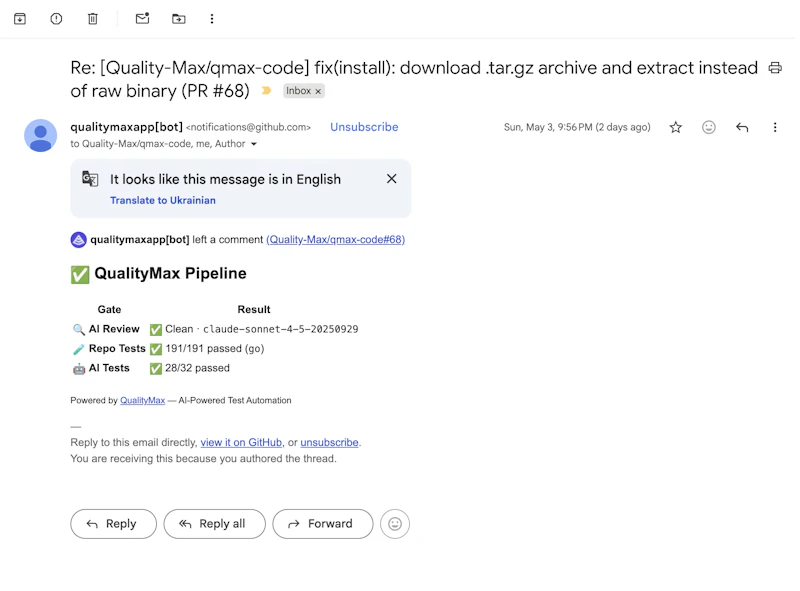Mark the email as unread

pyautogui.click(x=142, y=19)
